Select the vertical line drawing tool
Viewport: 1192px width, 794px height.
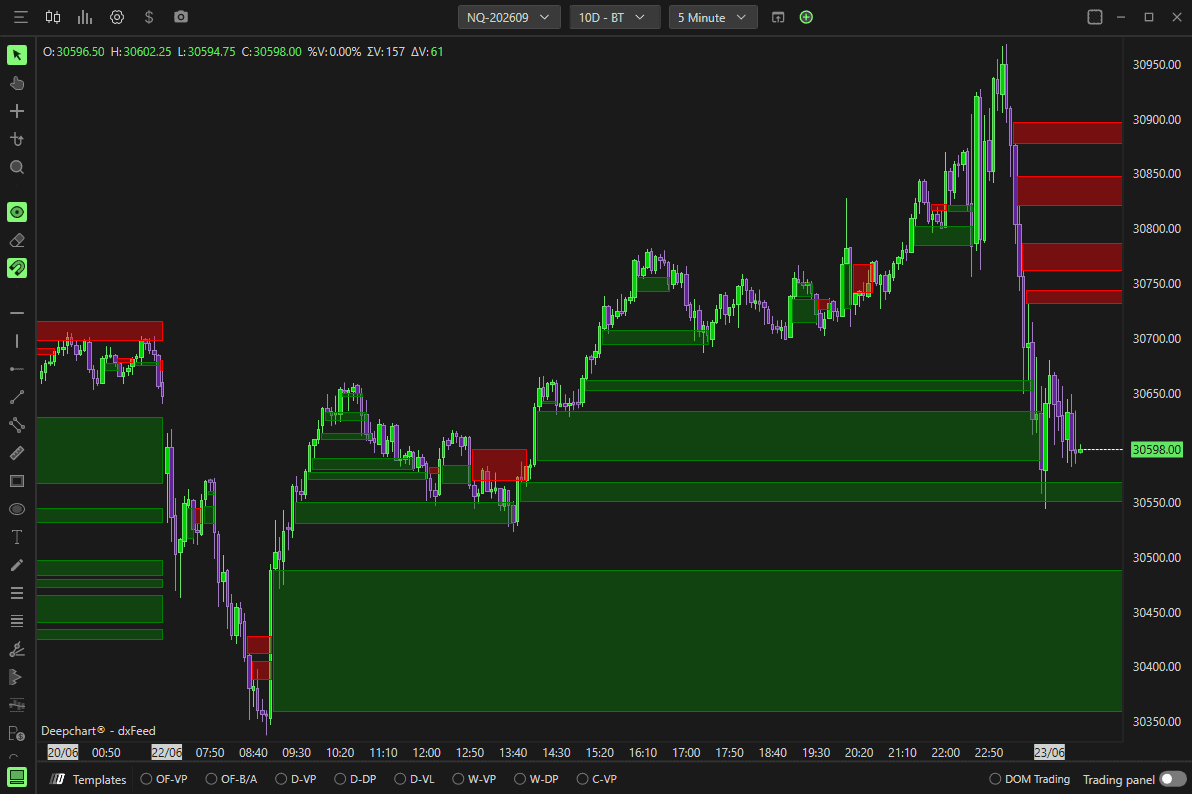point(17,341)
